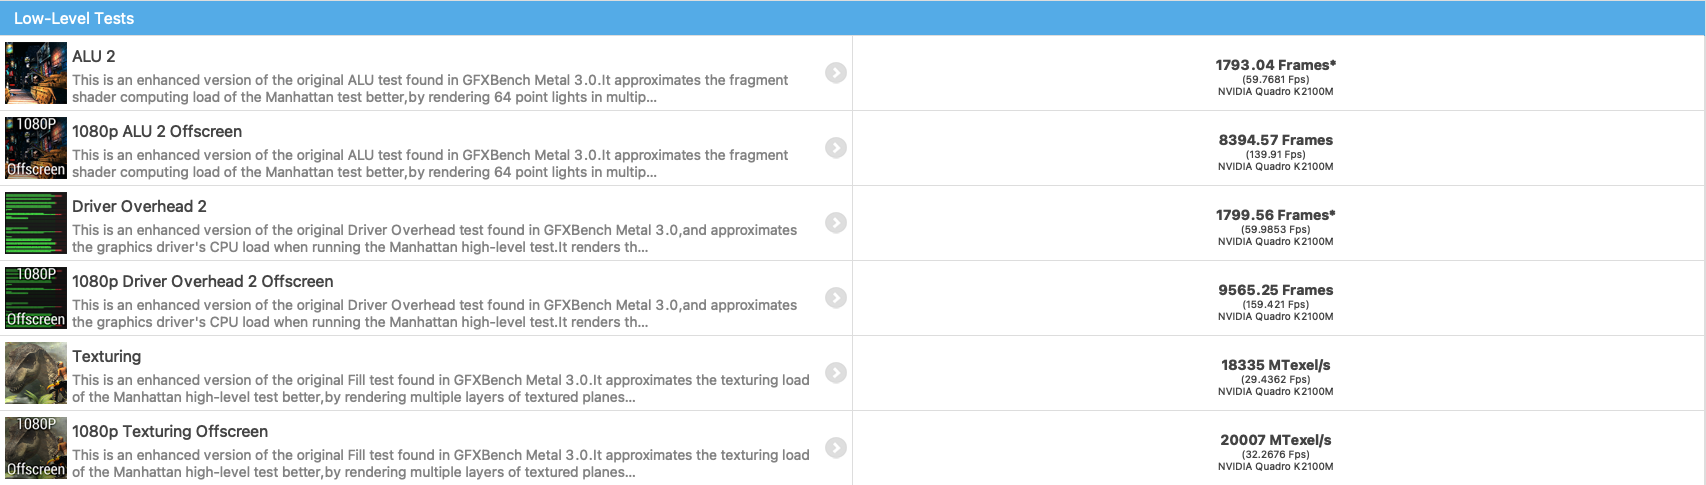
Task: Select the Low-Level Tests header
Action: (74, 18)
